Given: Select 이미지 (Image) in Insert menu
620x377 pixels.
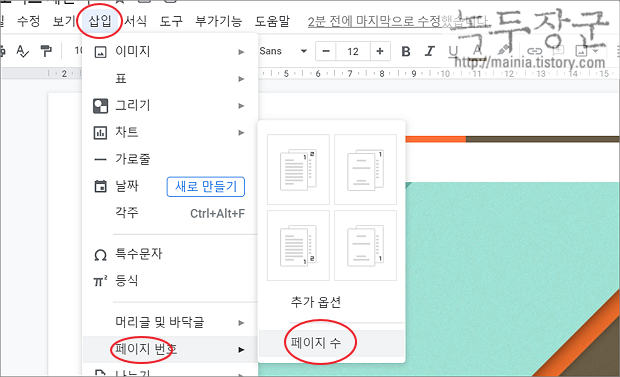Looking at the screenshot, I should coord(170,52).
